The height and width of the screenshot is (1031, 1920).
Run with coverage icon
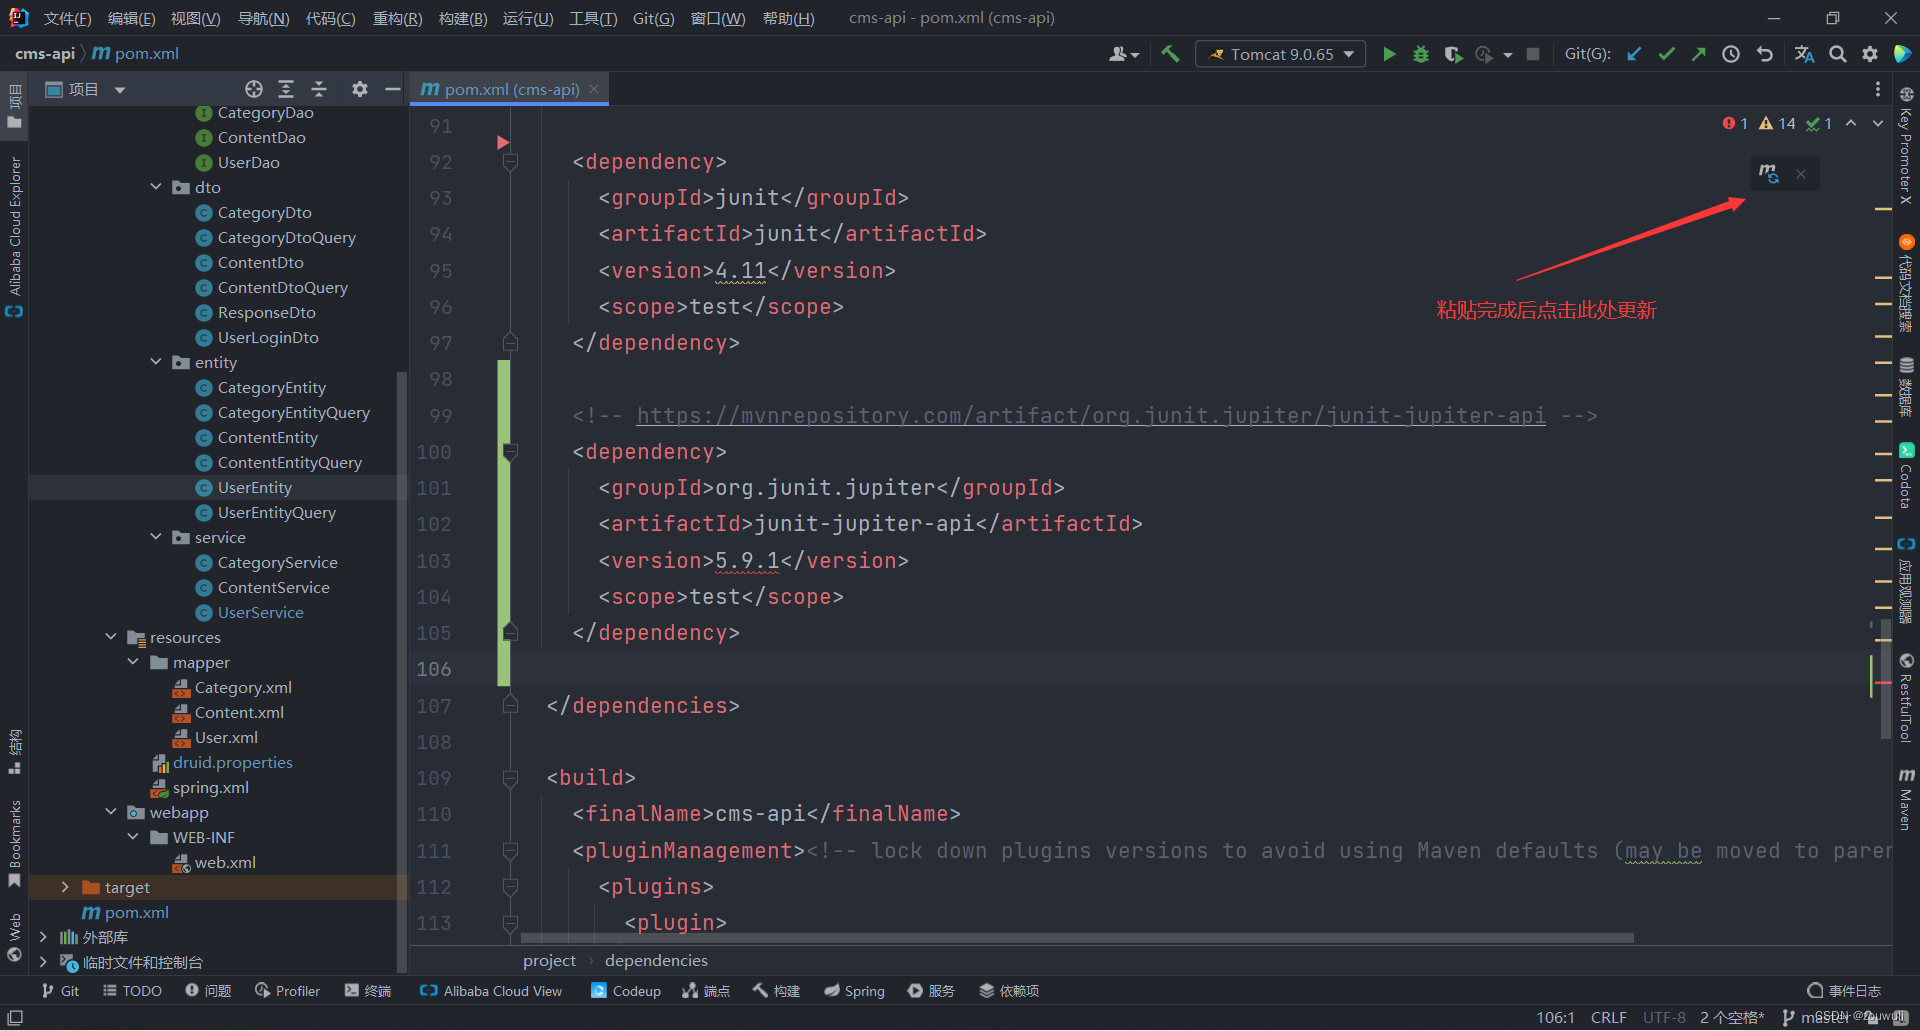pos(1453,54)
